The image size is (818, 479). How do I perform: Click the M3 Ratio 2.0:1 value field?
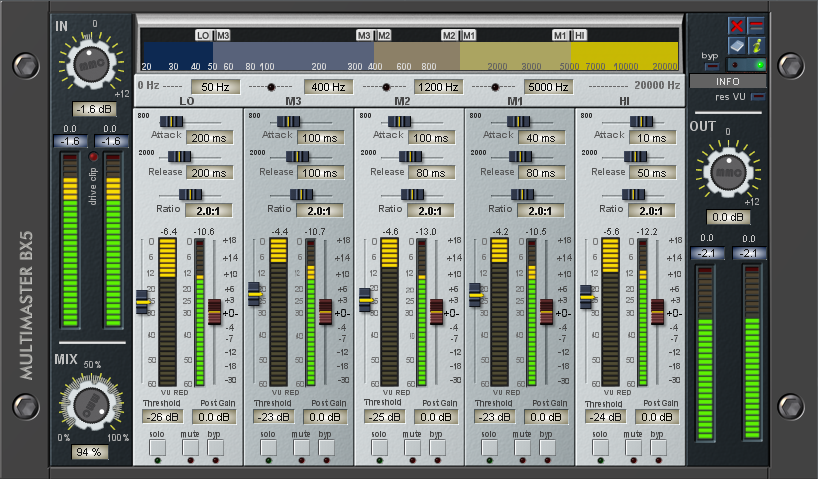coord(319,211)
